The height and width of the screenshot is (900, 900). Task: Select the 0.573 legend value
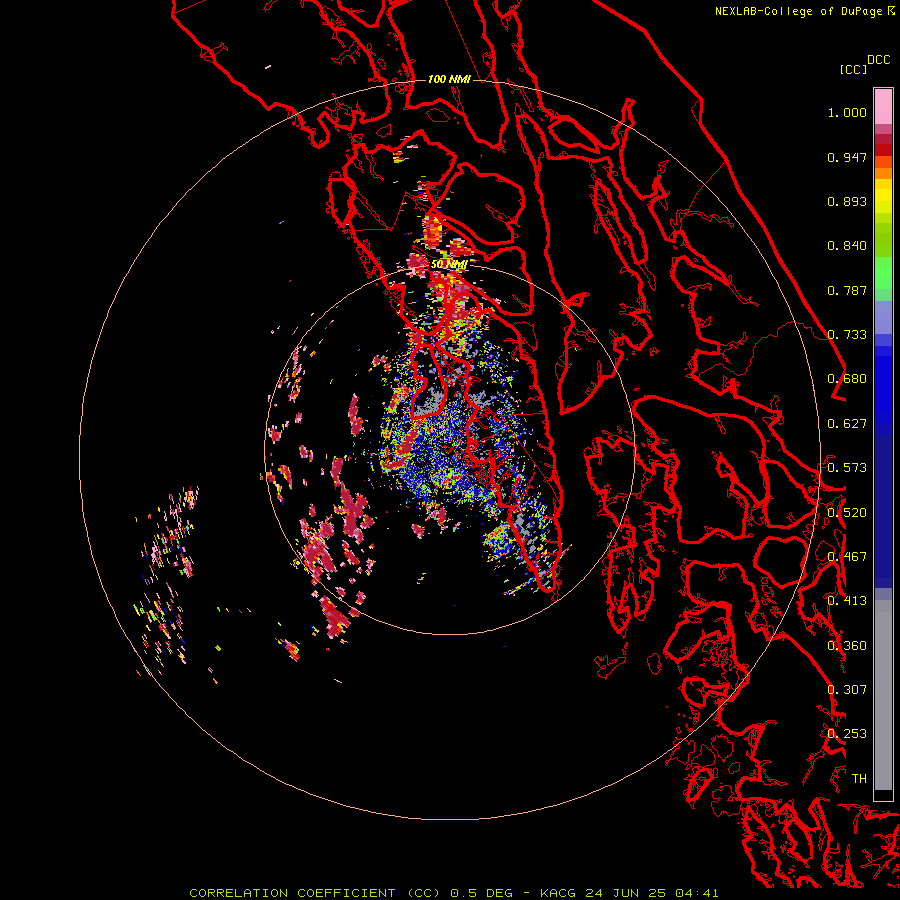(x=847, y=468)
